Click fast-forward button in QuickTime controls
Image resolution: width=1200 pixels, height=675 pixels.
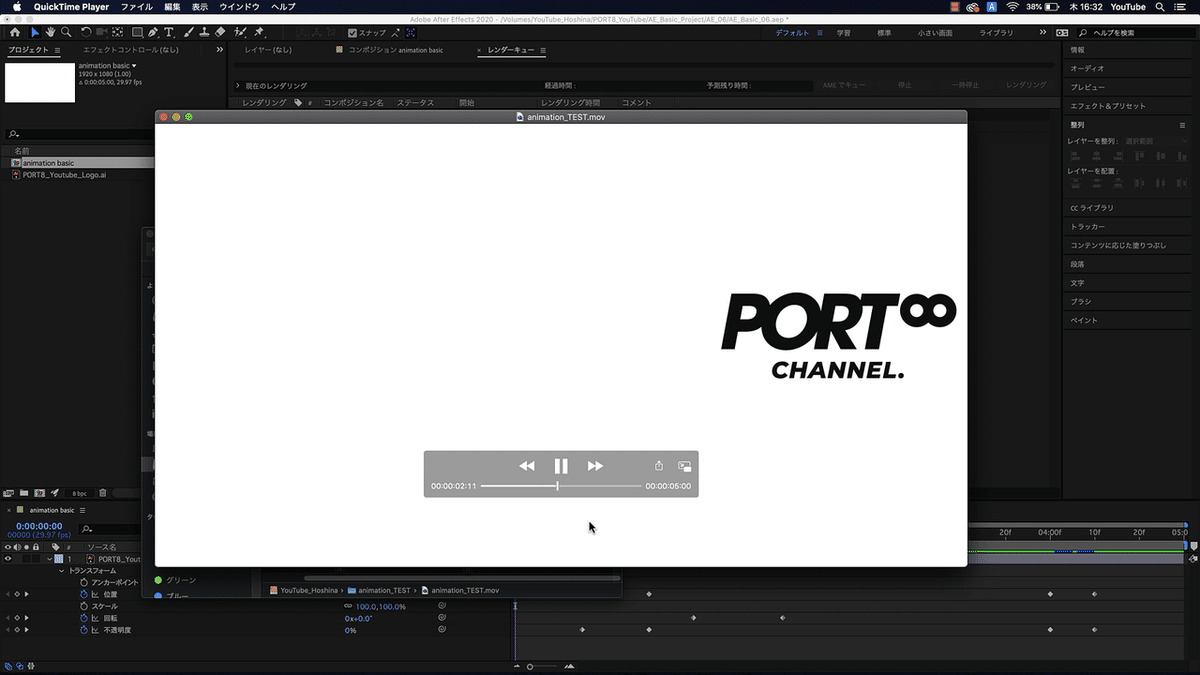click(595, 466)
